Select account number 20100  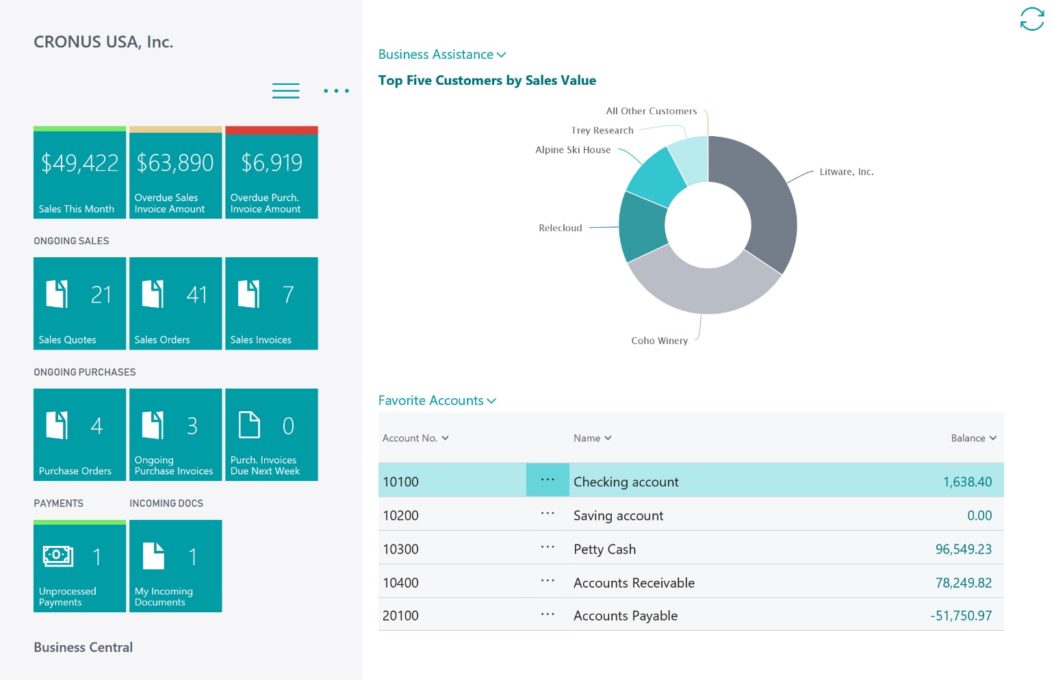(401, 615)
